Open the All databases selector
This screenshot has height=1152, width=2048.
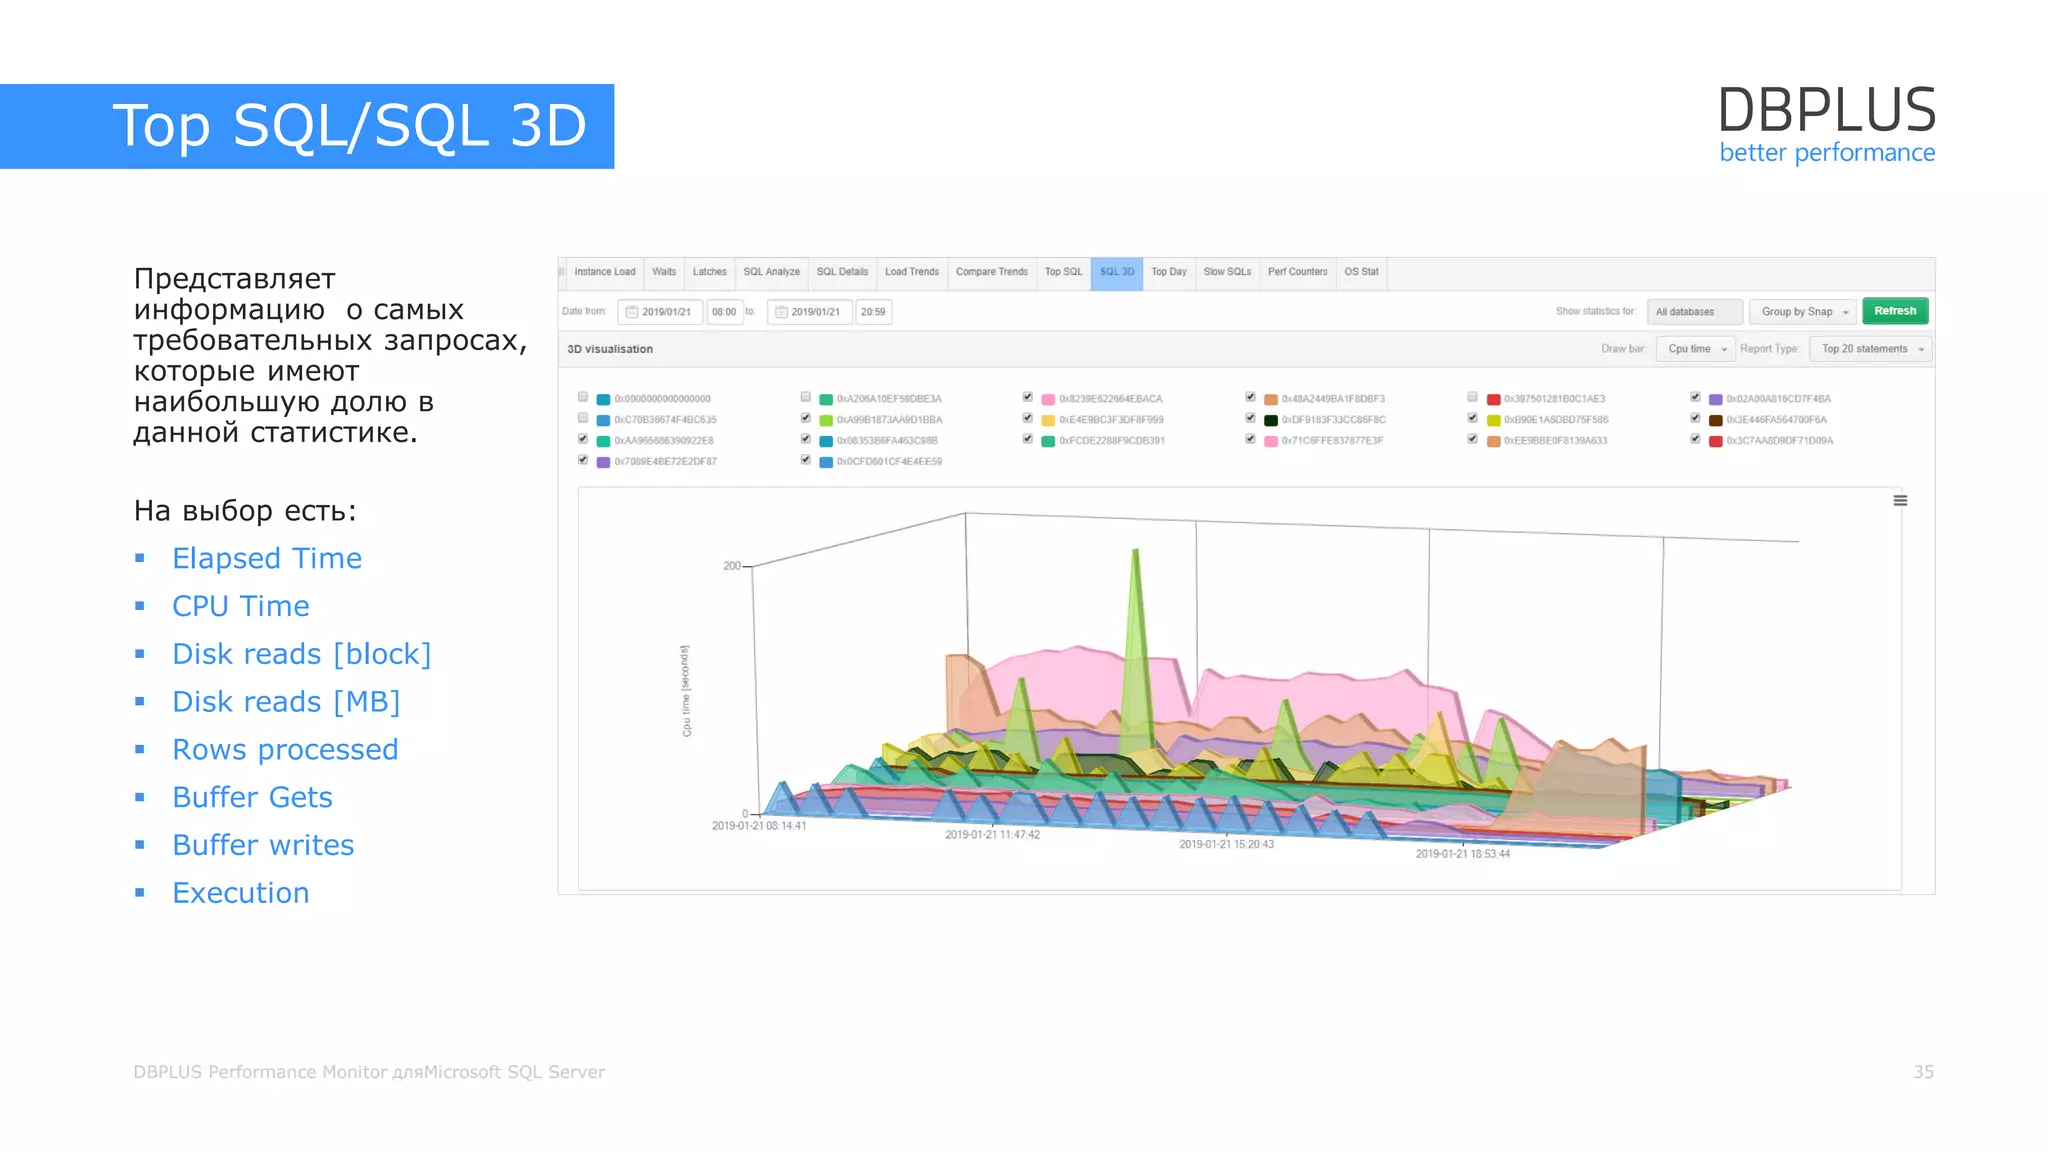pyautogui.click(x=1695, y=312)
